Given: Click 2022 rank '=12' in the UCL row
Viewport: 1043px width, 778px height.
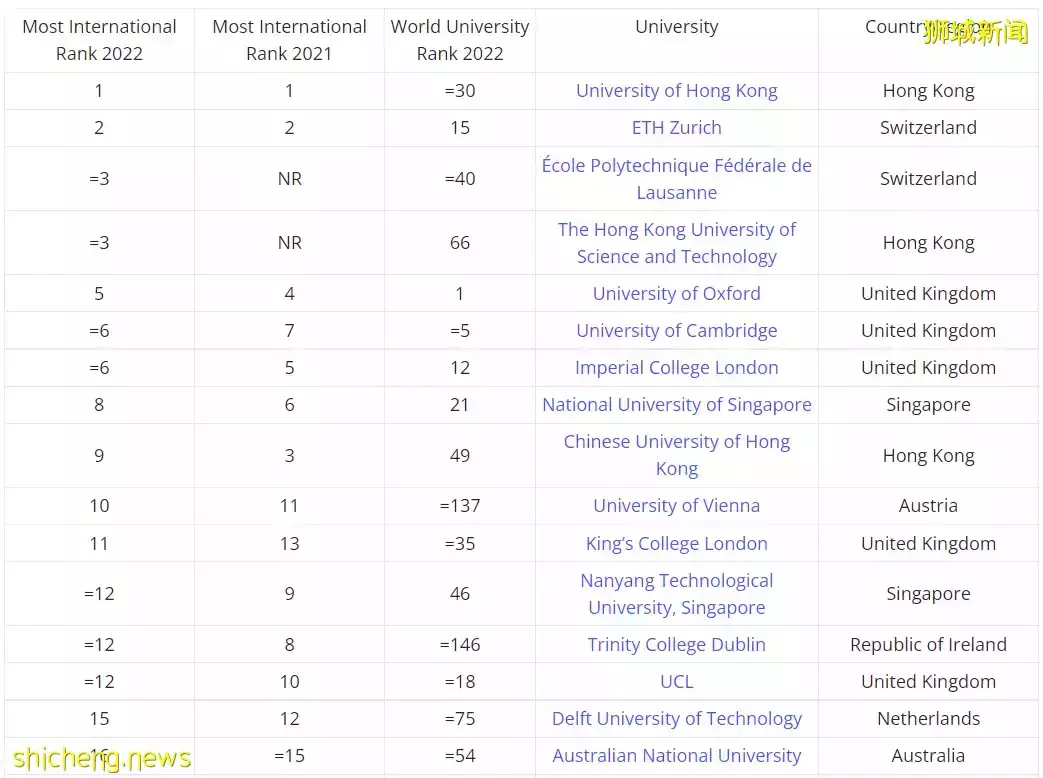Looking at the screenshot, I should coord(99,682).
